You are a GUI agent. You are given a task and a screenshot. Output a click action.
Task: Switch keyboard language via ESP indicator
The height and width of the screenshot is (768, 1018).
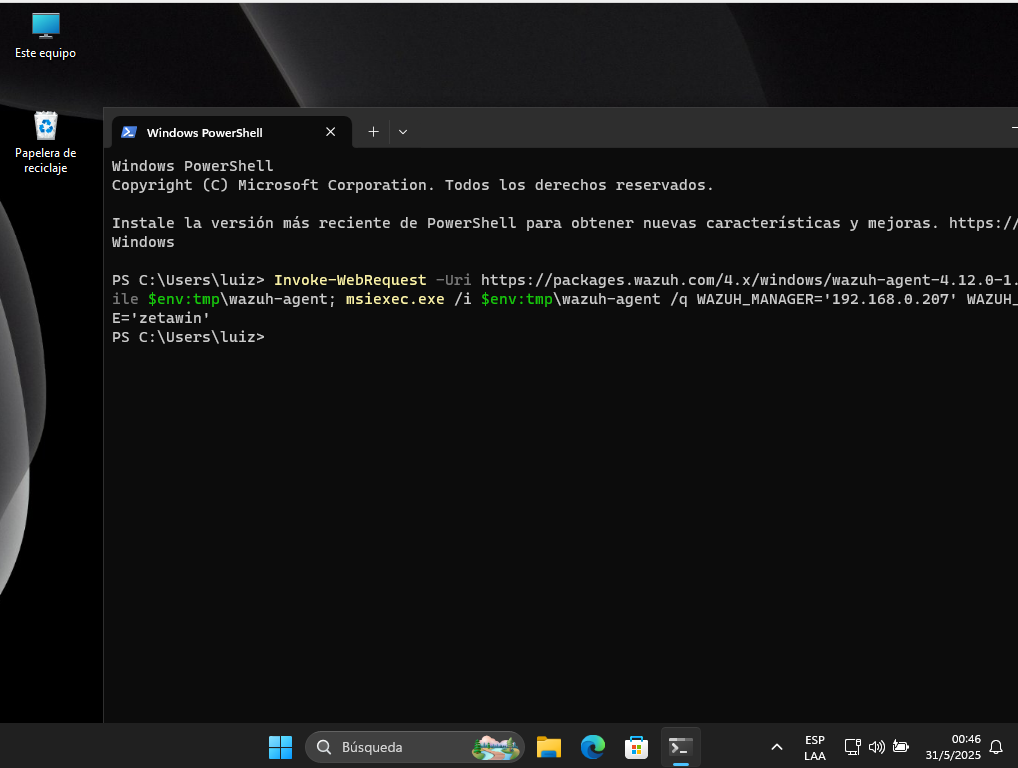point(814,747)
